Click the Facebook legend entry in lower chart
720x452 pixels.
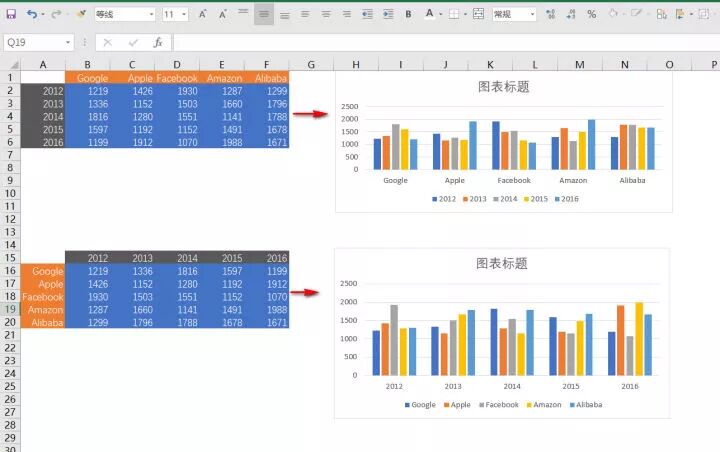(x=499, y=405)
